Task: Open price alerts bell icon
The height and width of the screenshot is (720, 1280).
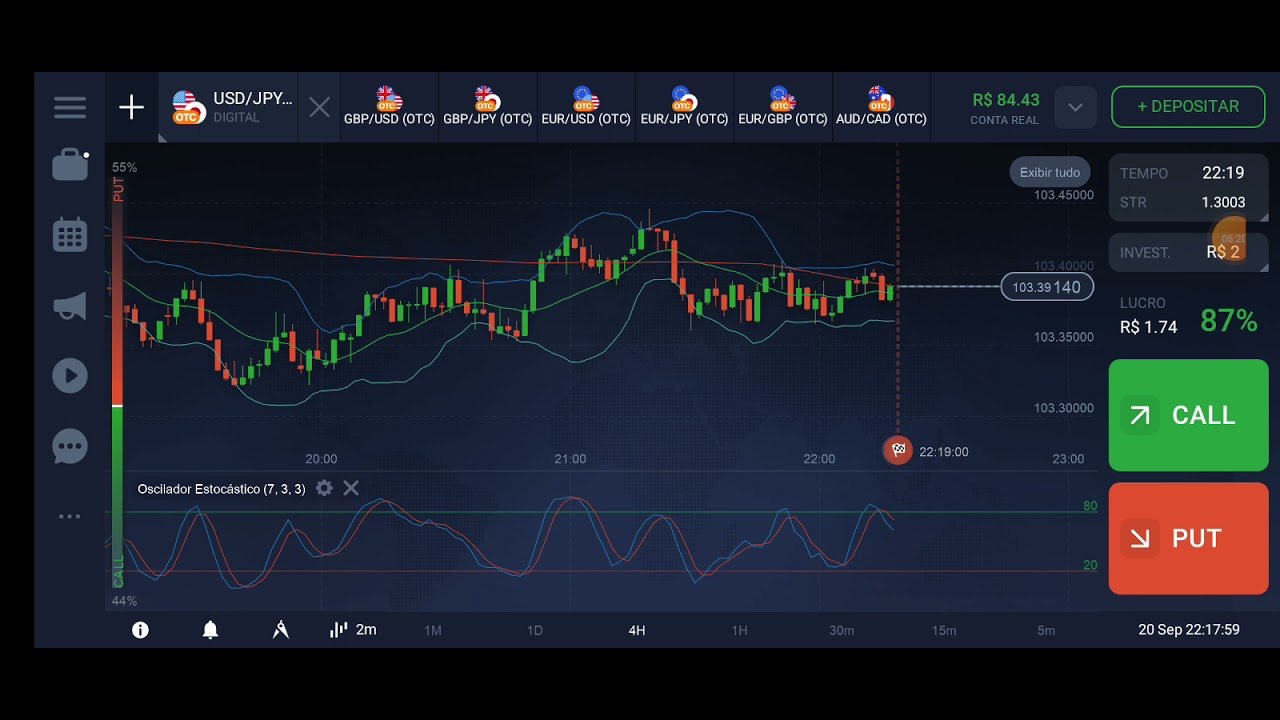Action: (210, 629)
